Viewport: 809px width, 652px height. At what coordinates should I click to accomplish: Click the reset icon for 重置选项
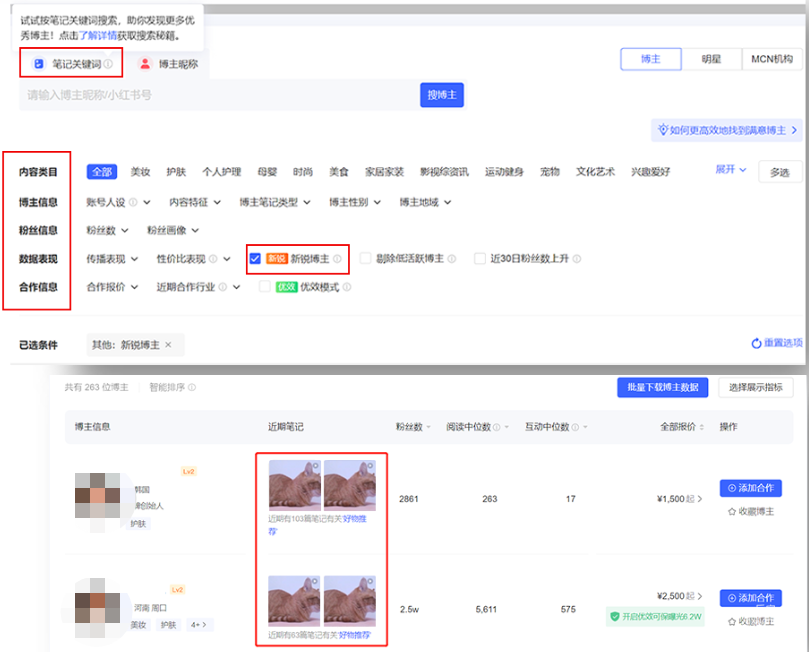[756, 344]
